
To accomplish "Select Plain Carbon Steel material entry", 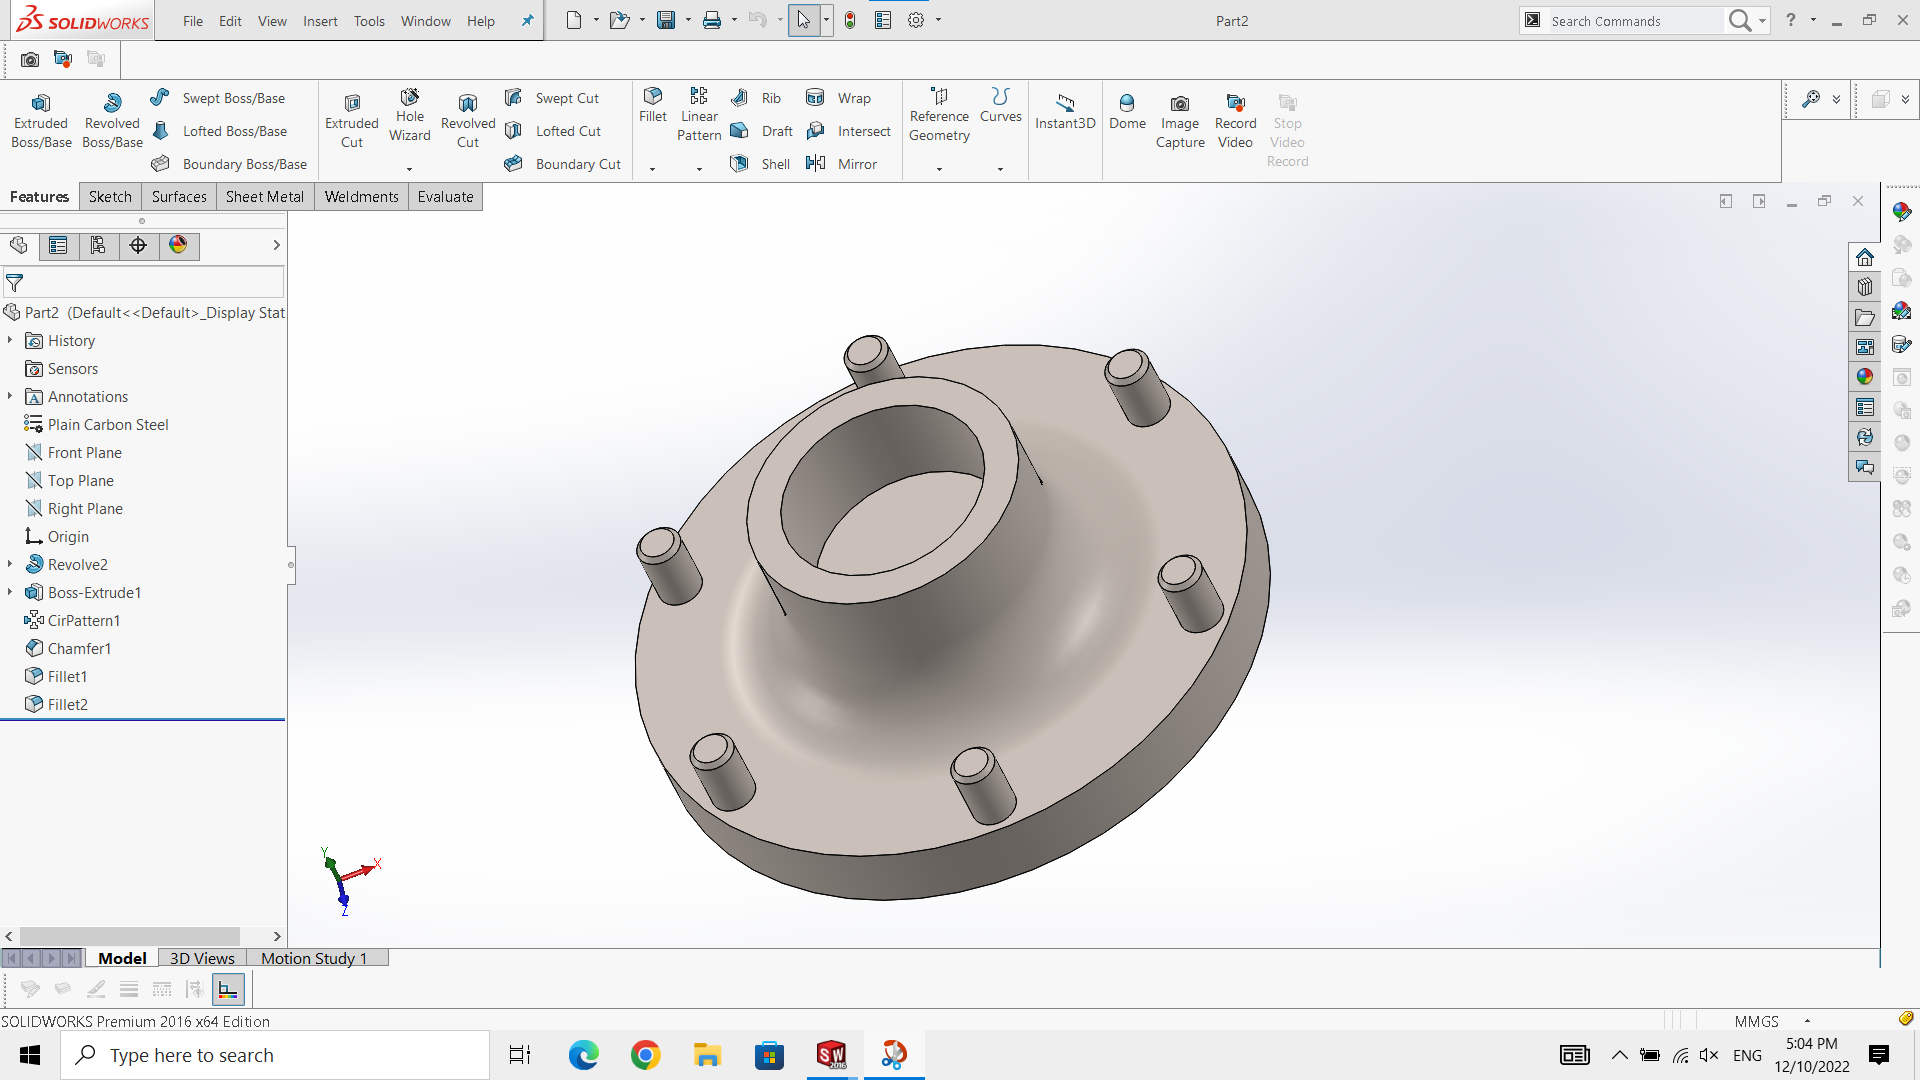I will 97,424.
